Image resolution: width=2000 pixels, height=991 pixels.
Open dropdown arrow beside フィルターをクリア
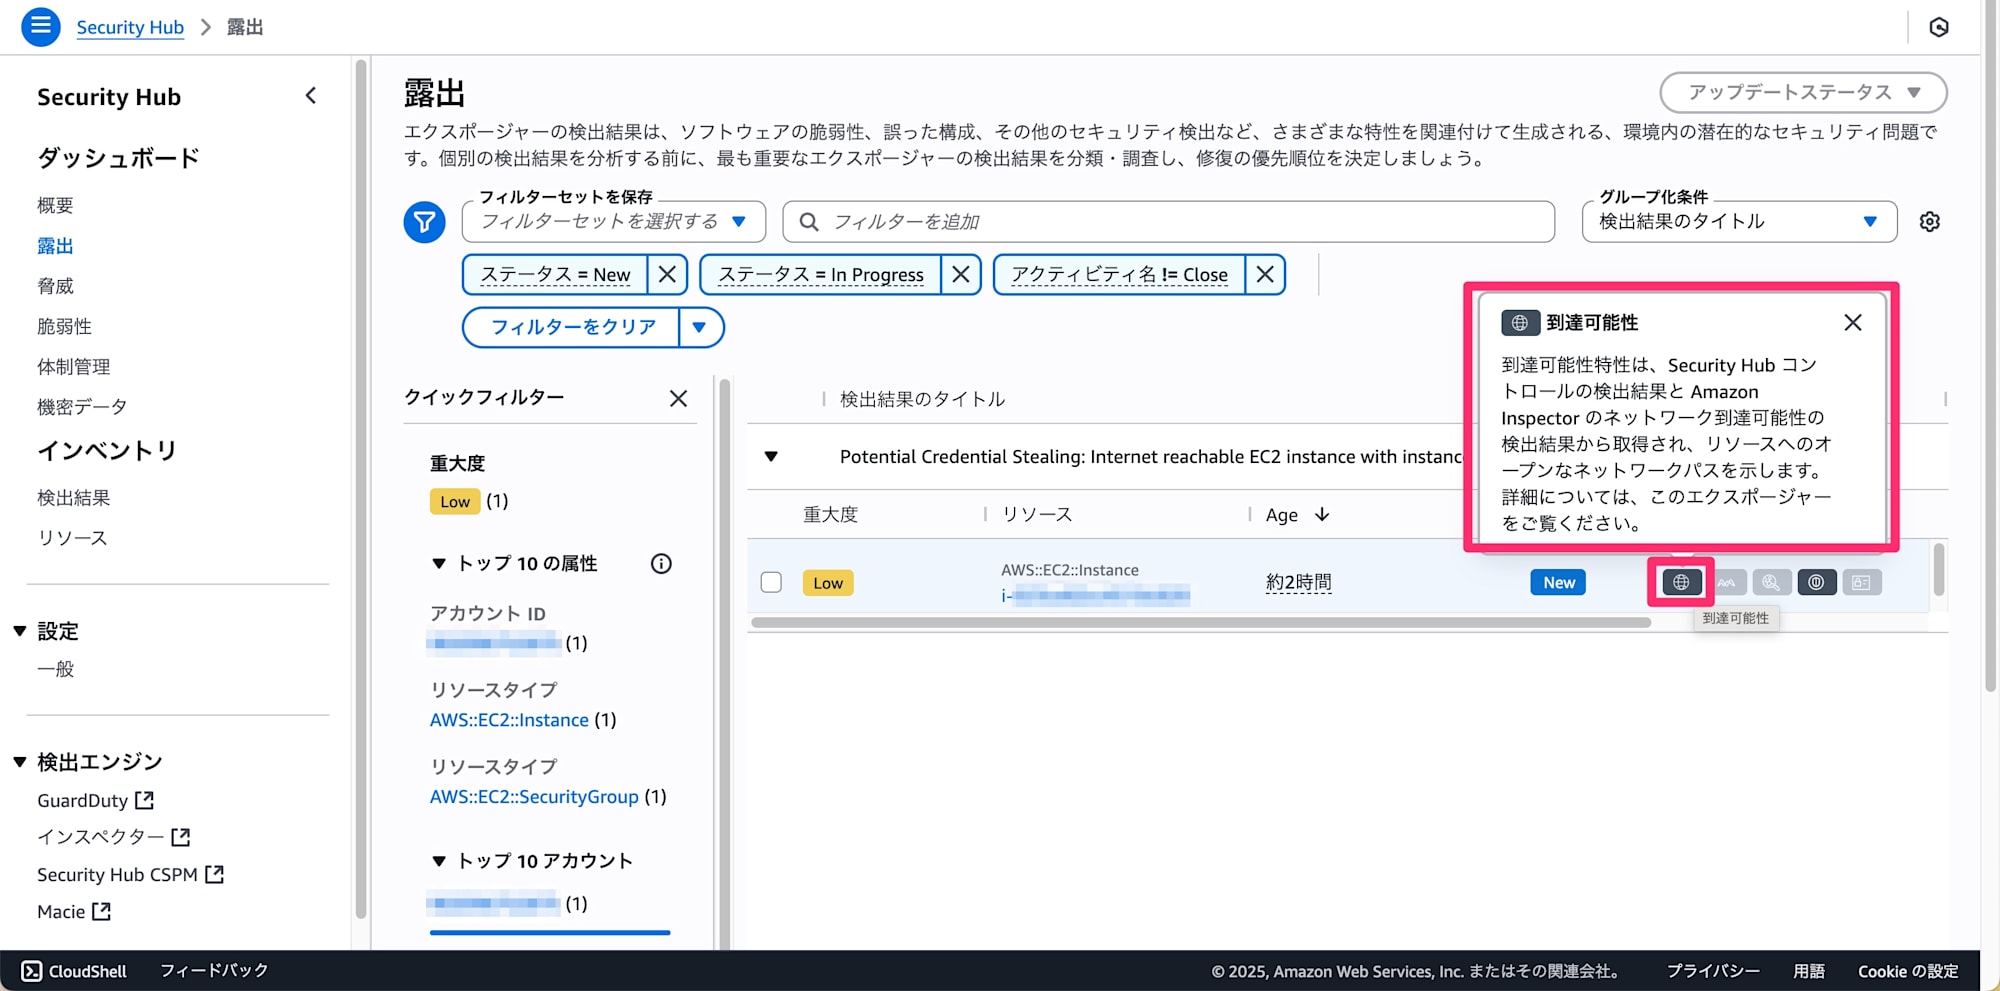(700, 327)
